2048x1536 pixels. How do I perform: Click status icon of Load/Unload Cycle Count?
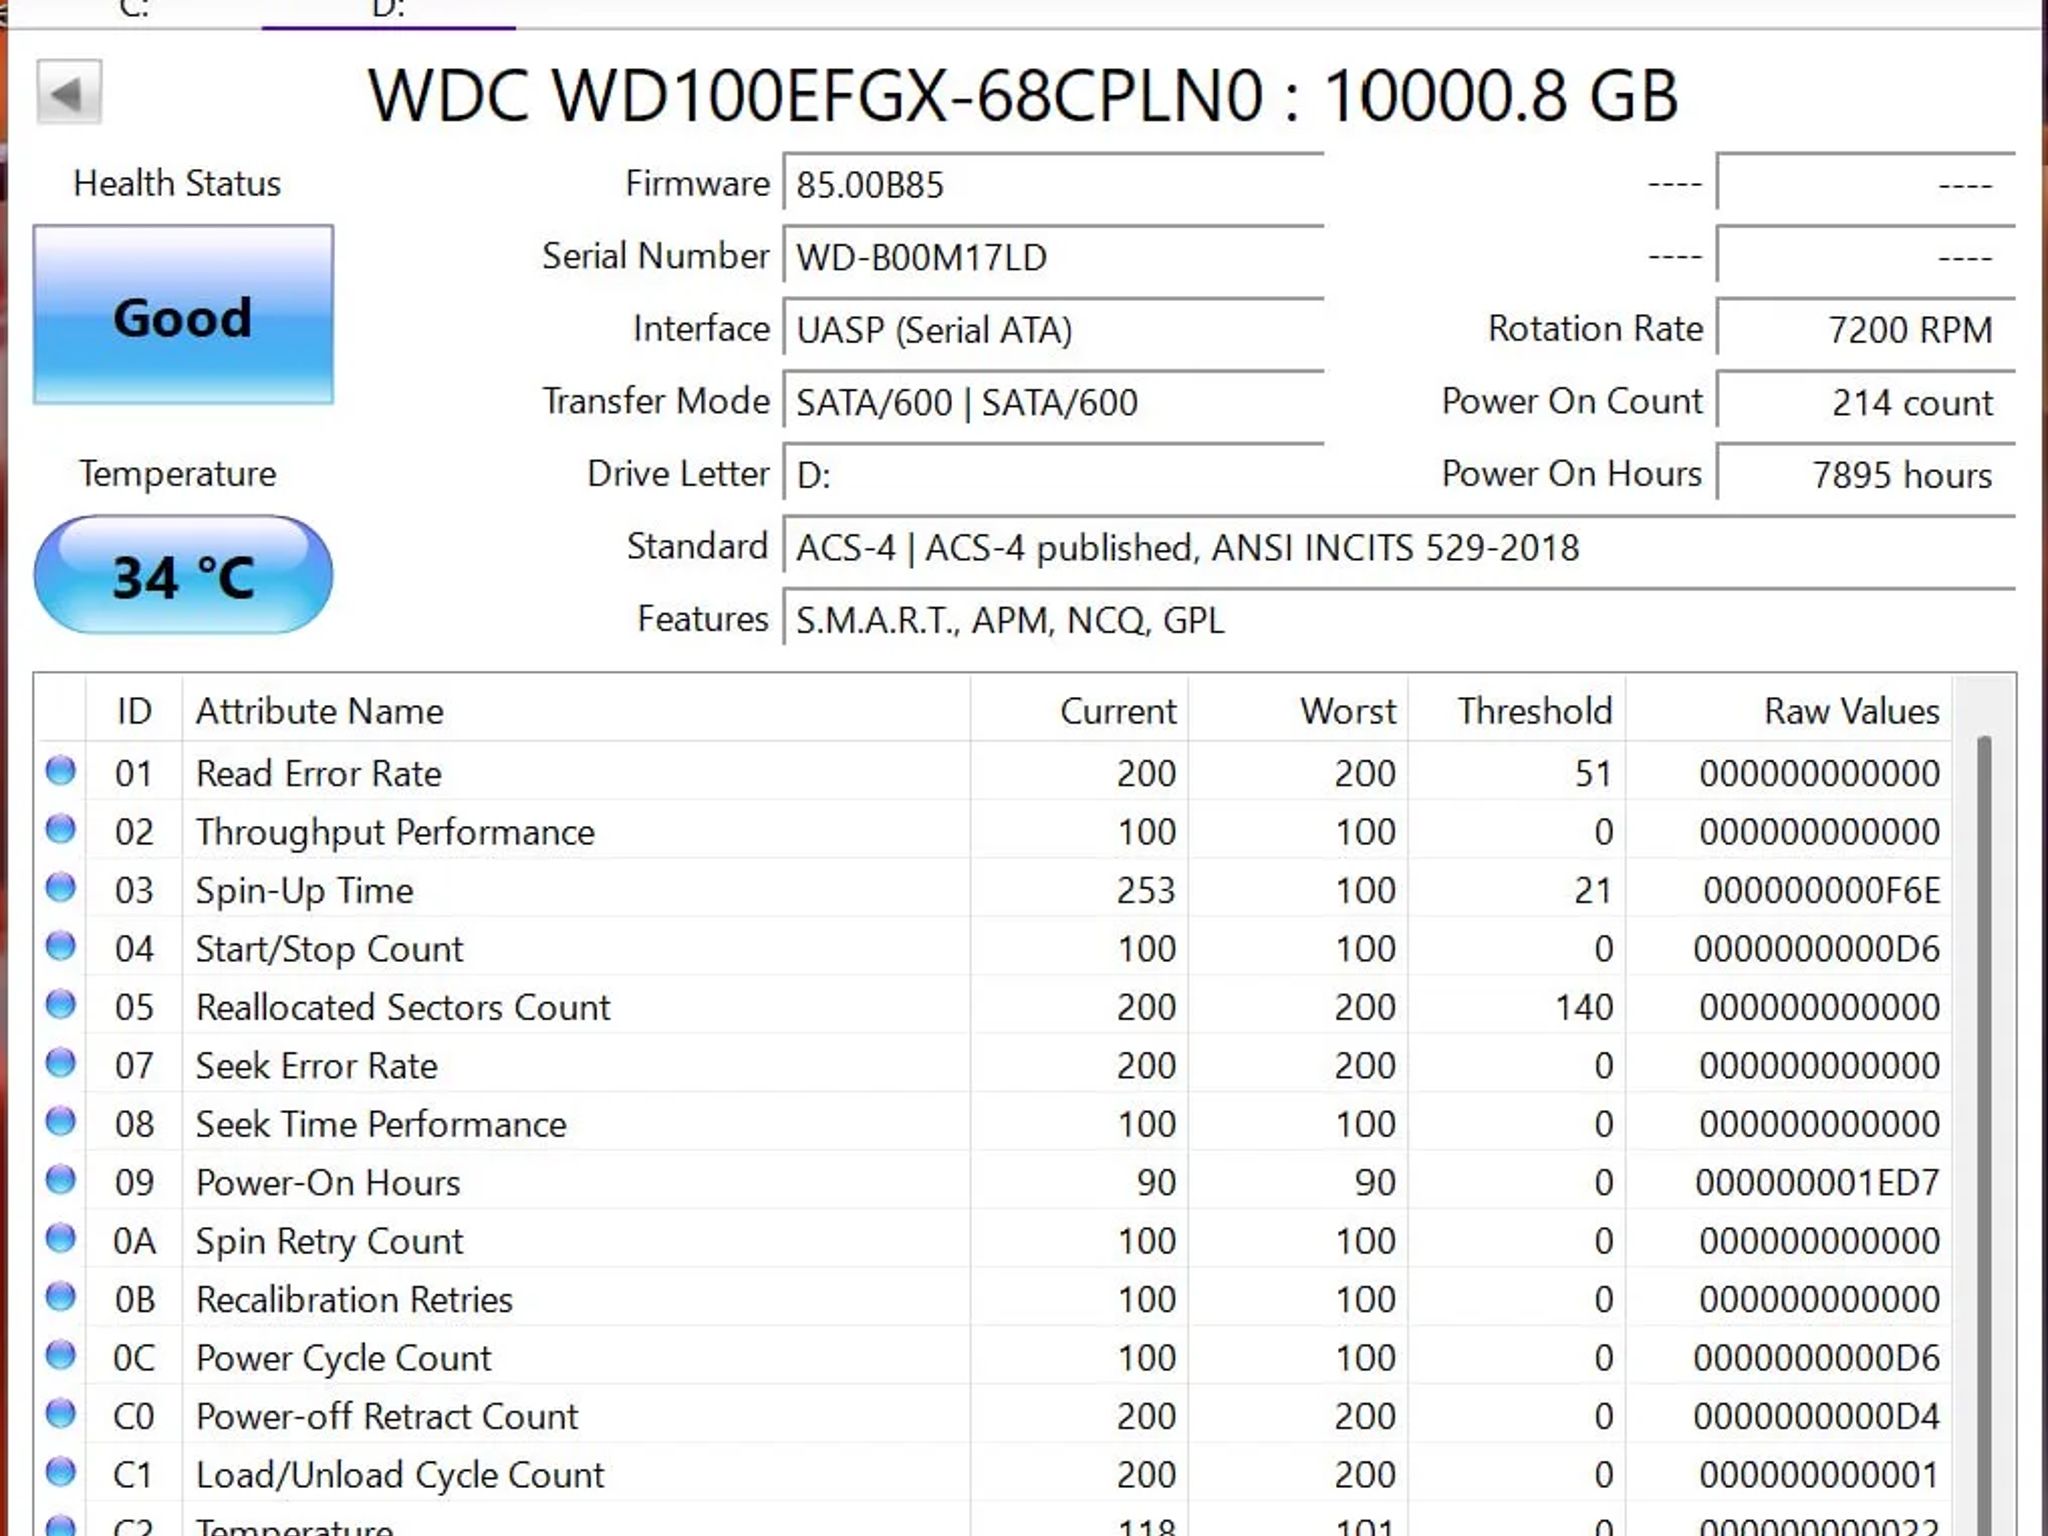tap(61, 1473)
